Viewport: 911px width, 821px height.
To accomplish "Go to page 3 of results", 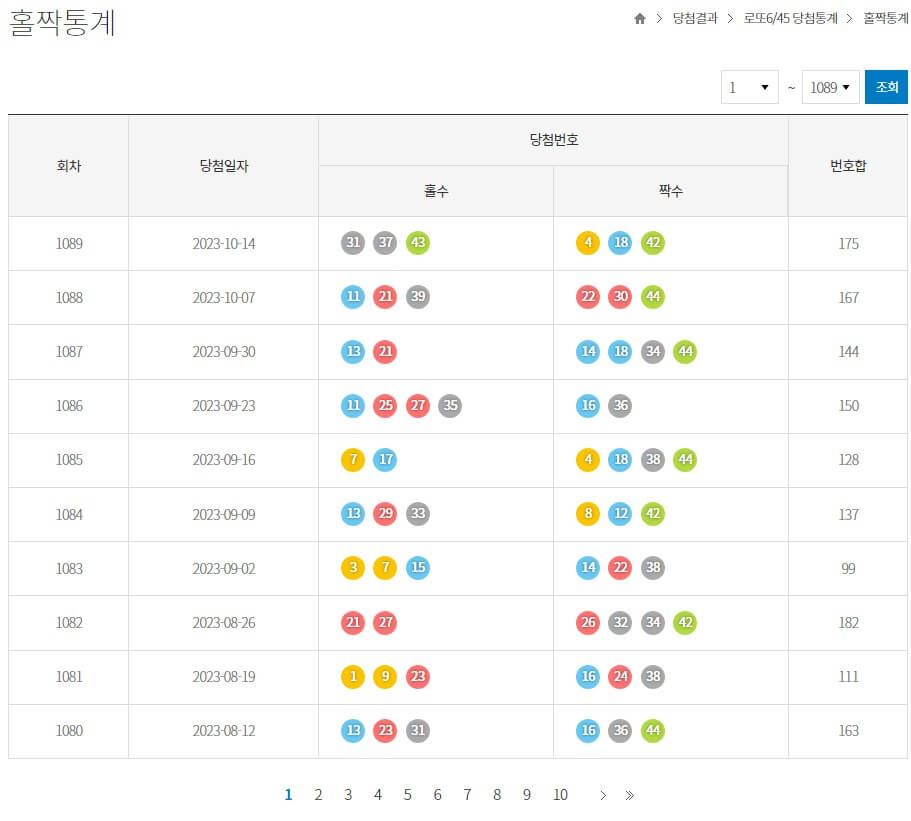I will click(347, 795).
